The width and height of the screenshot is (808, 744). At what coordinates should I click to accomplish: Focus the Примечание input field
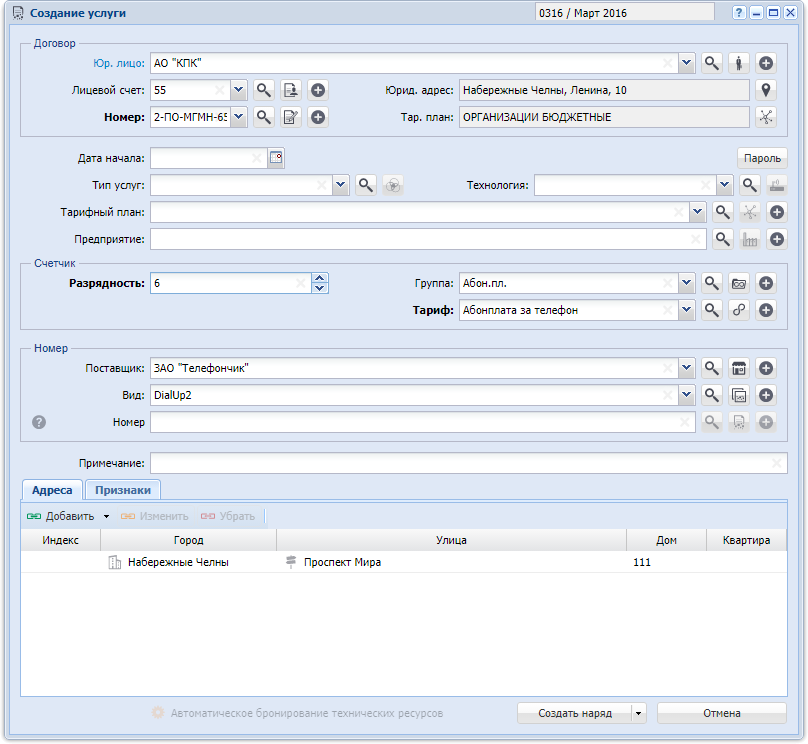469,463
